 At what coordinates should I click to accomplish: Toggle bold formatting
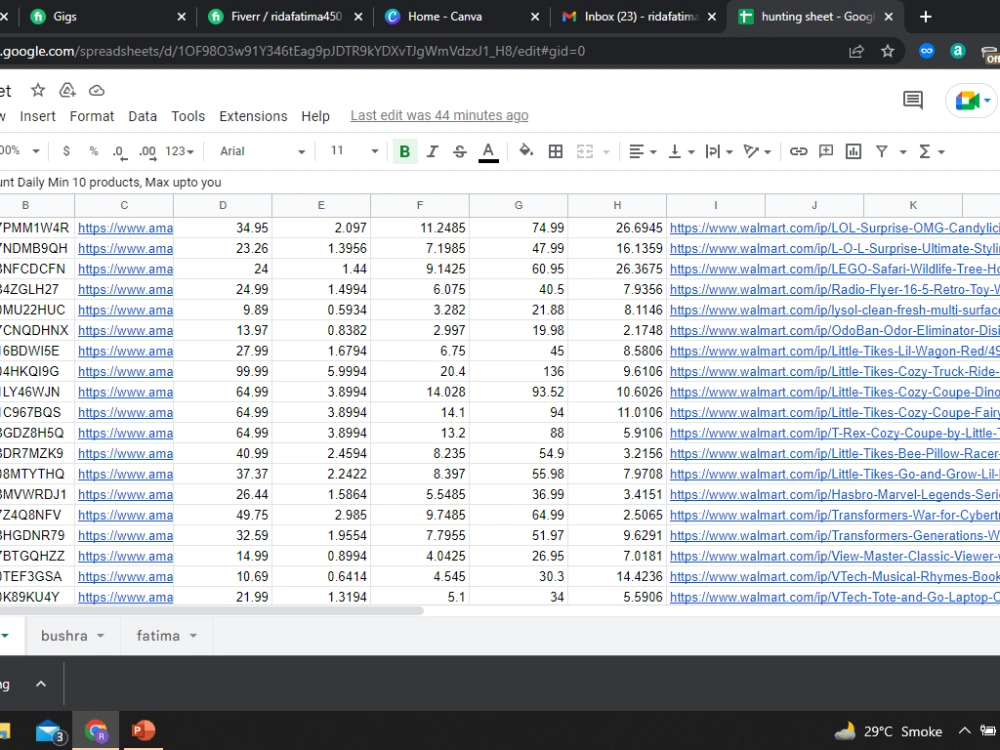(404, 151)
